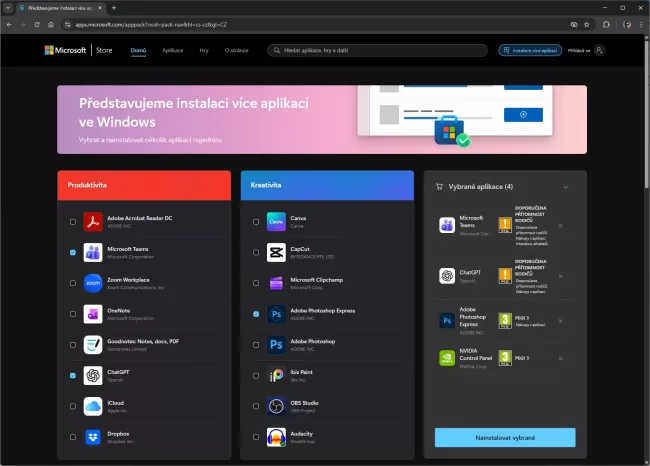The width and height of the screenshot is (650, 466).
Task: Click the Adobe Photoshop app icon
Action: [276, 345]
